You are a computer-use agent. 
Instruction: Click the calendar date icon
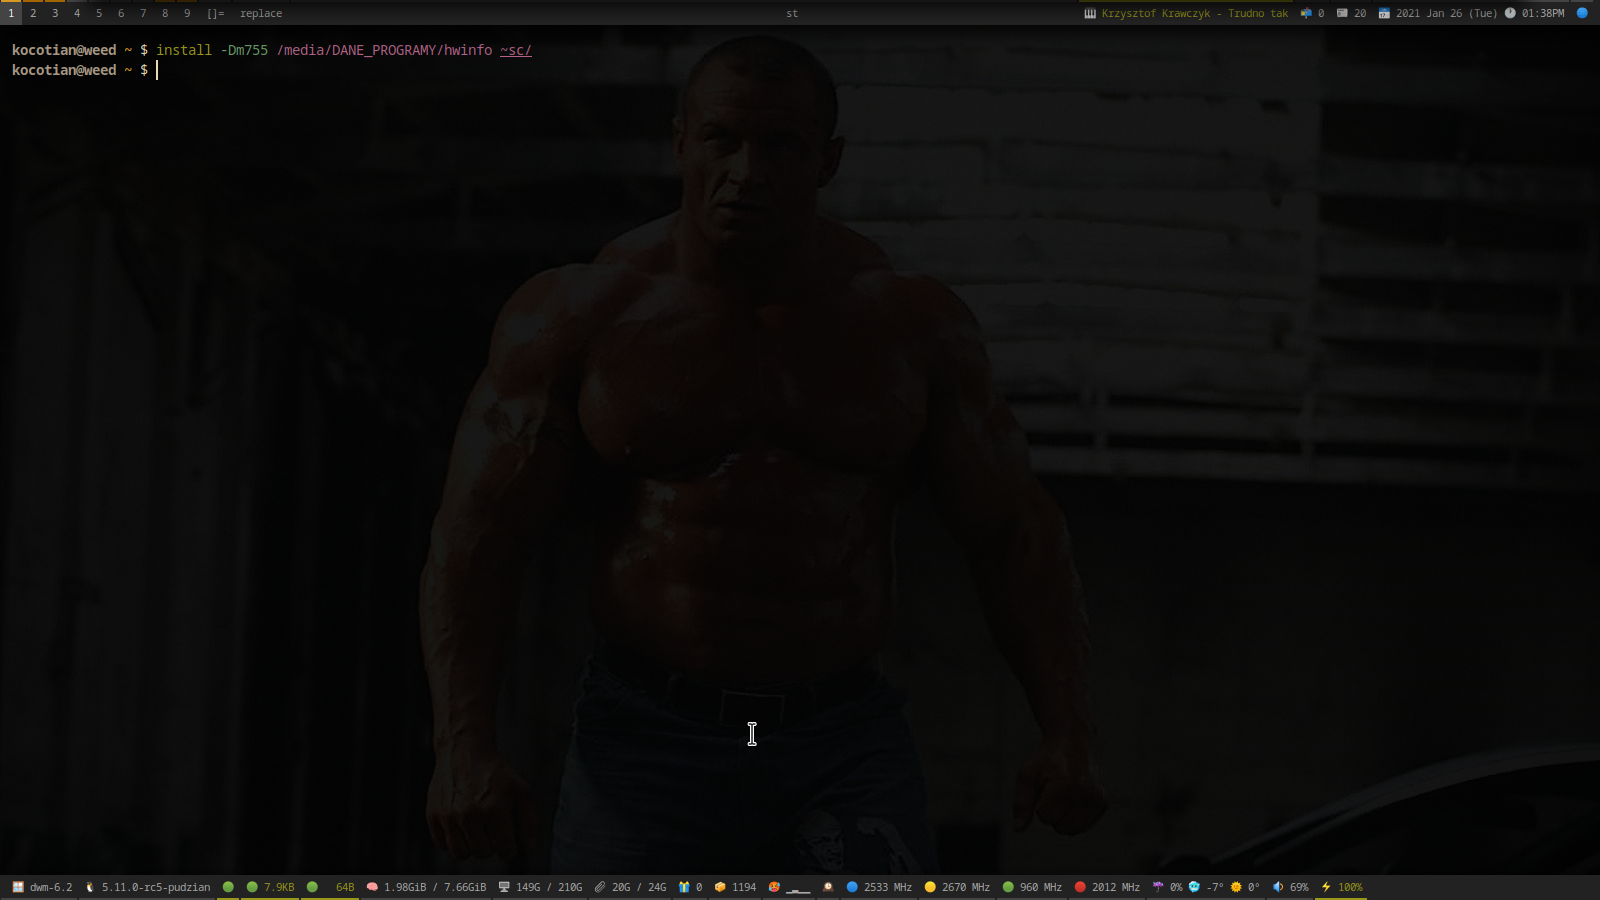[1384, 13]
